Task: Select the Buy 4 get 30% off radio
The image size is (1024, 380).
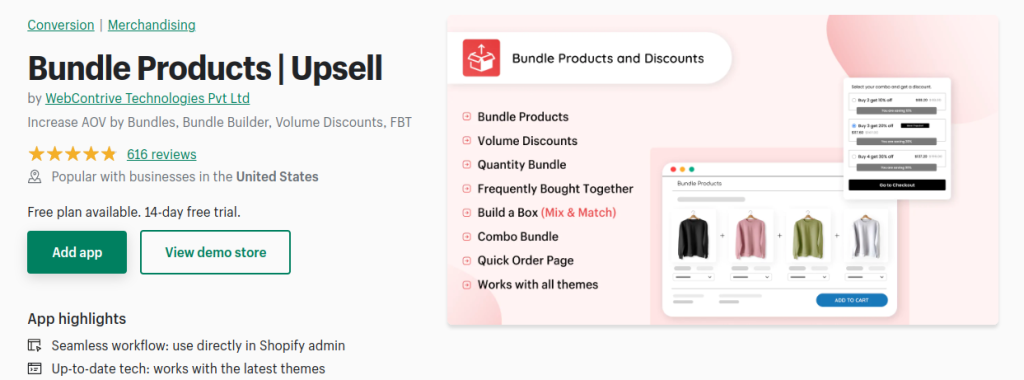Action: (854, 157)
